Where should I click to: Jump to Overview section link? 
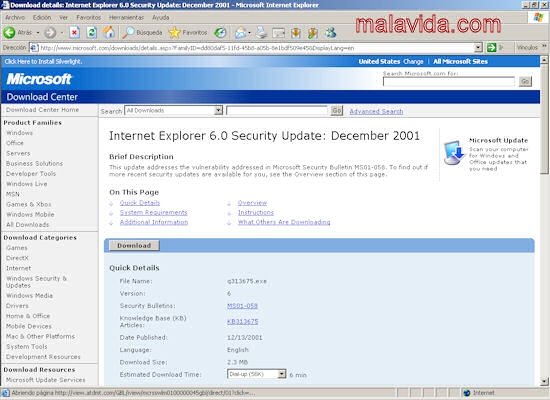[252, 203]
